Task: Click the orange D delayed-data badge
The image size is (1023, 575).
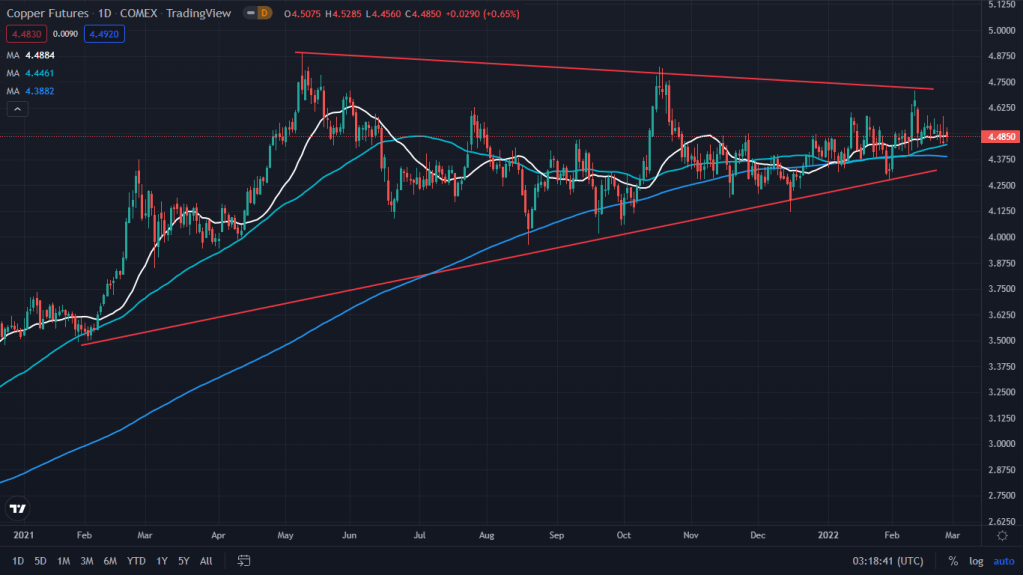Action: 263,13
